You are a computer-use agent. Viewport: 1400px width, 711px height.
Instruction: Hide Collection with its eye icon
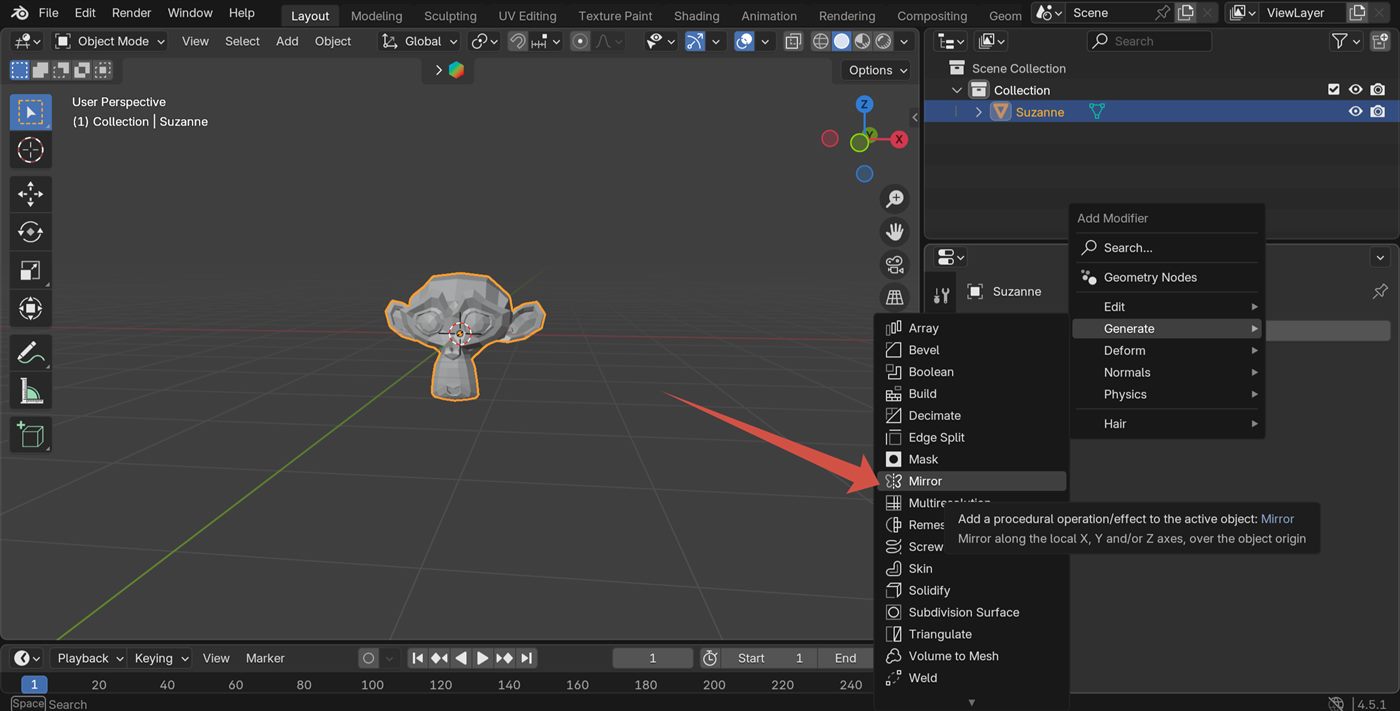click(x=1355, y=90)
